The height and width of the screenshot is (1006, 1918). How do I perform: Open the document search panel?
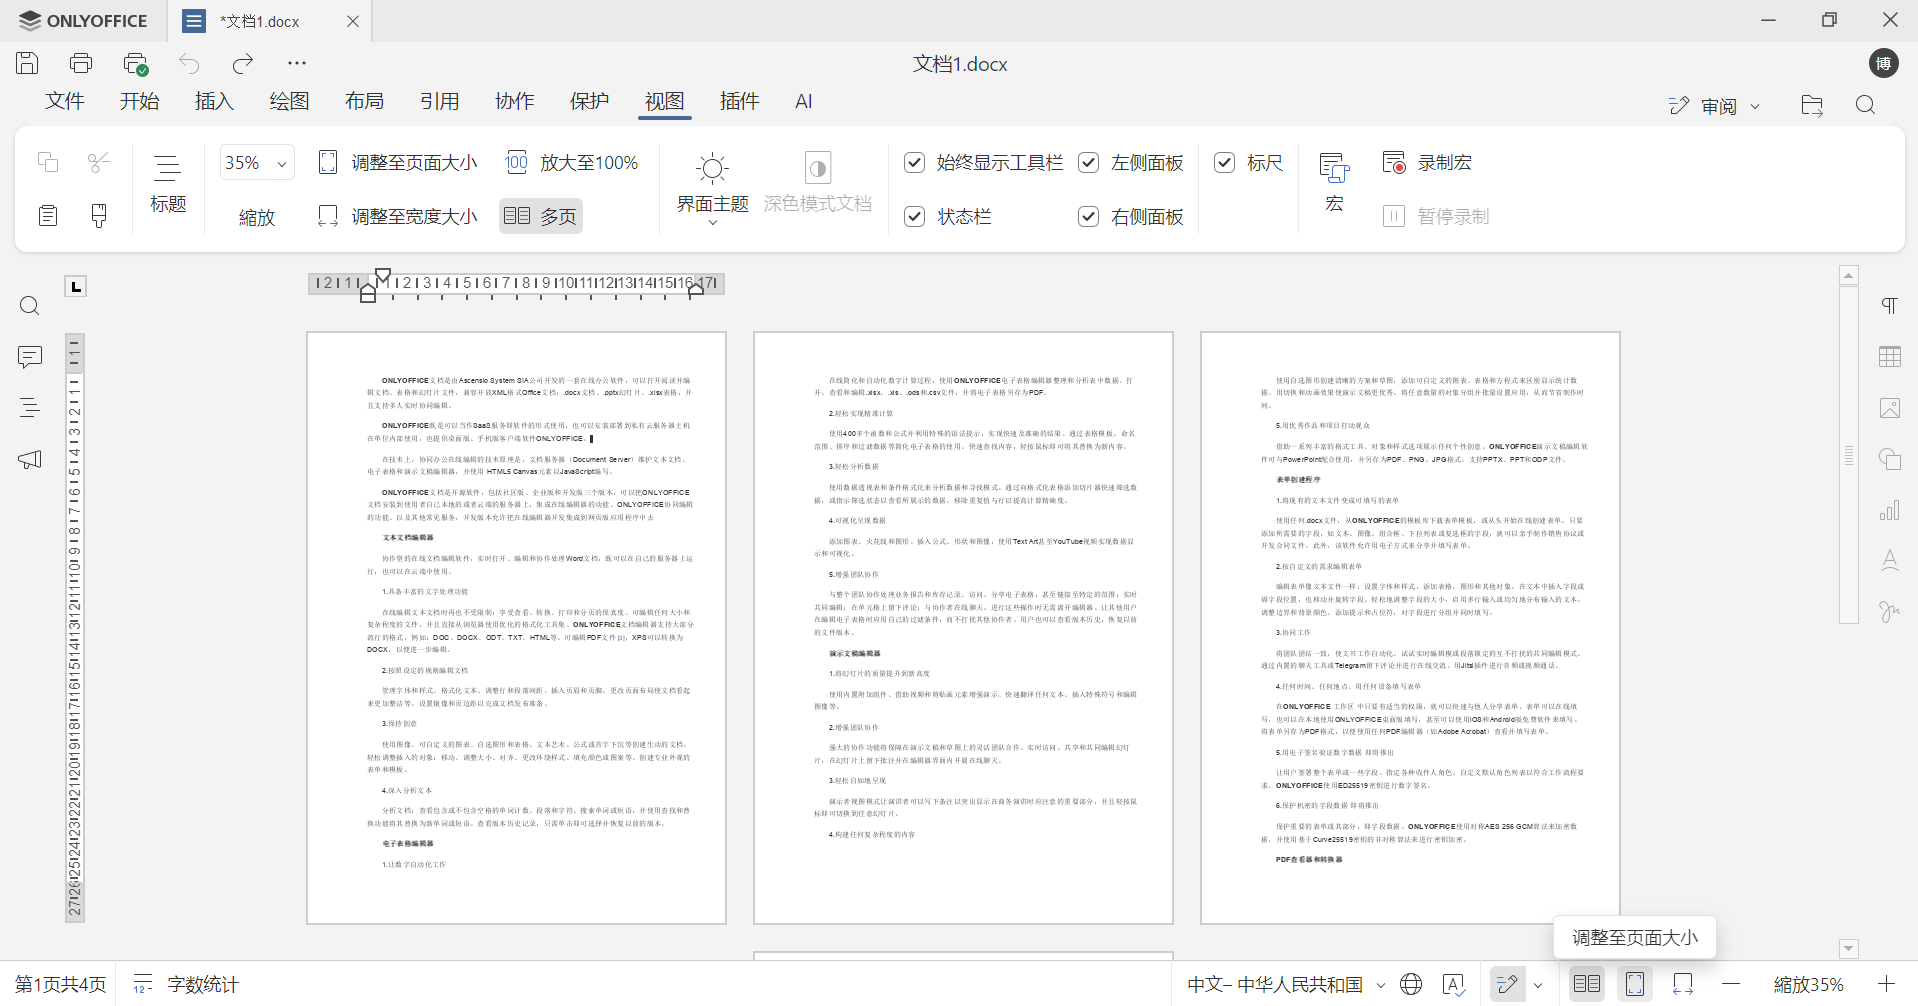pyautogui.click(x=29, y=305)
